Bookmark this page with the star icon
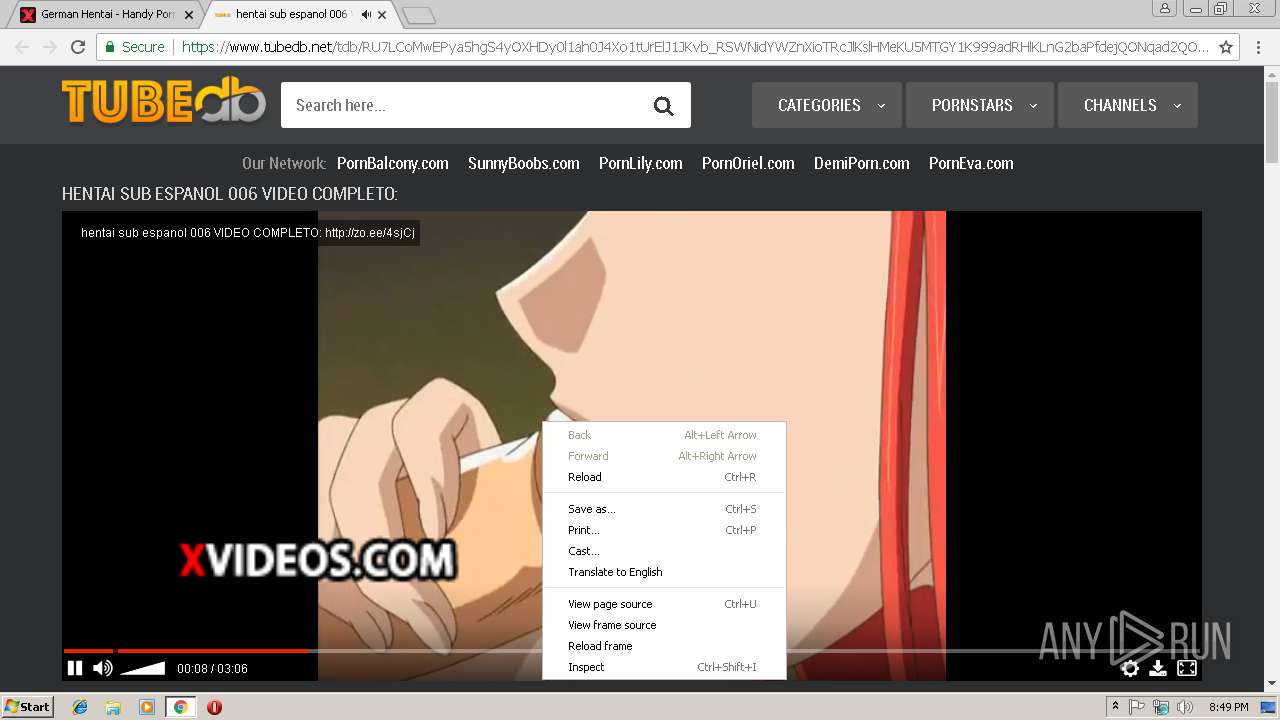Viewport: 1280px width, 720px height. coord(1226,47)
